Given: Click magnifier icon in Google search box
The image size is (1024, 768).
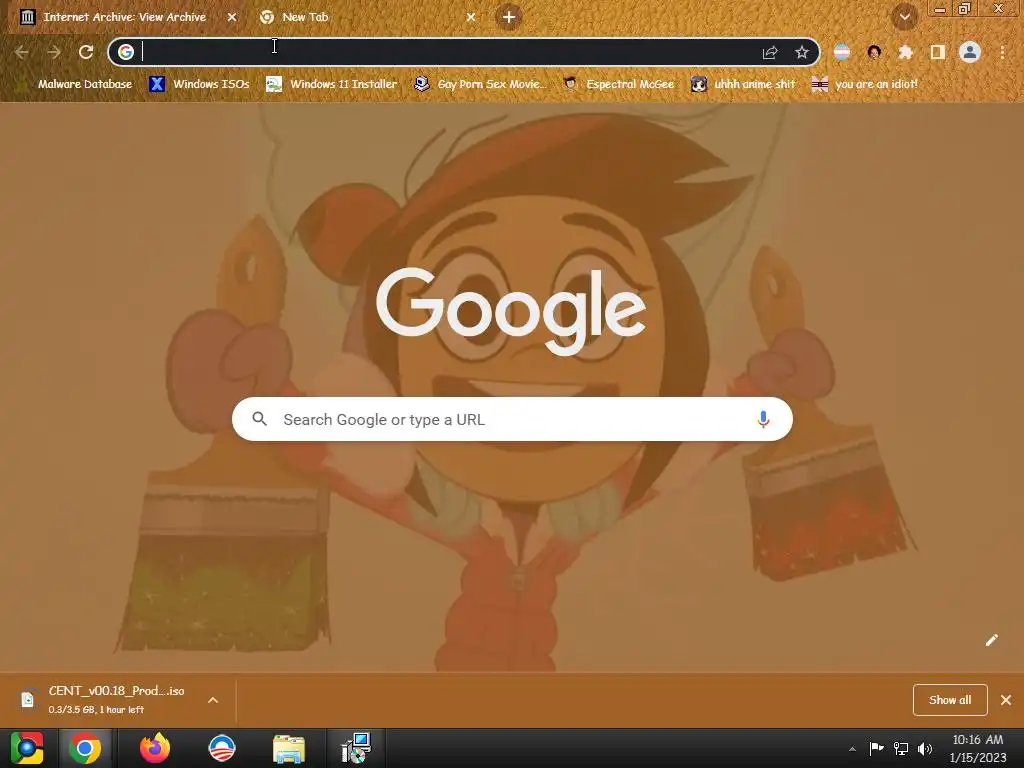Looking at the screenshot, I should (259, 419).
